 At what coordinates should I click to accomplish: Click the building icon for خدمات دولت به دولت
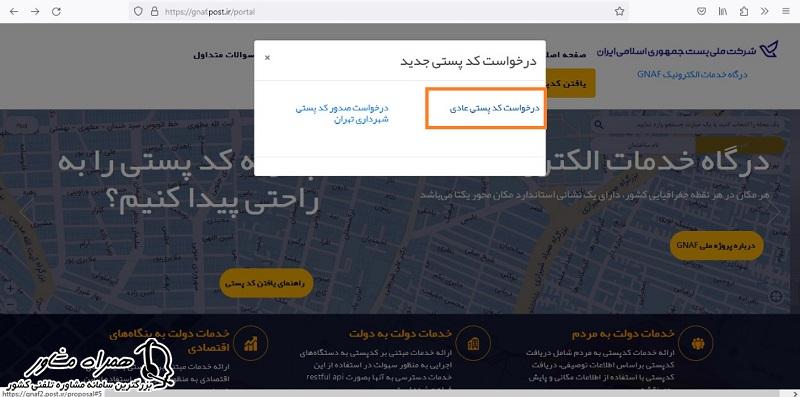coord(473,344)
